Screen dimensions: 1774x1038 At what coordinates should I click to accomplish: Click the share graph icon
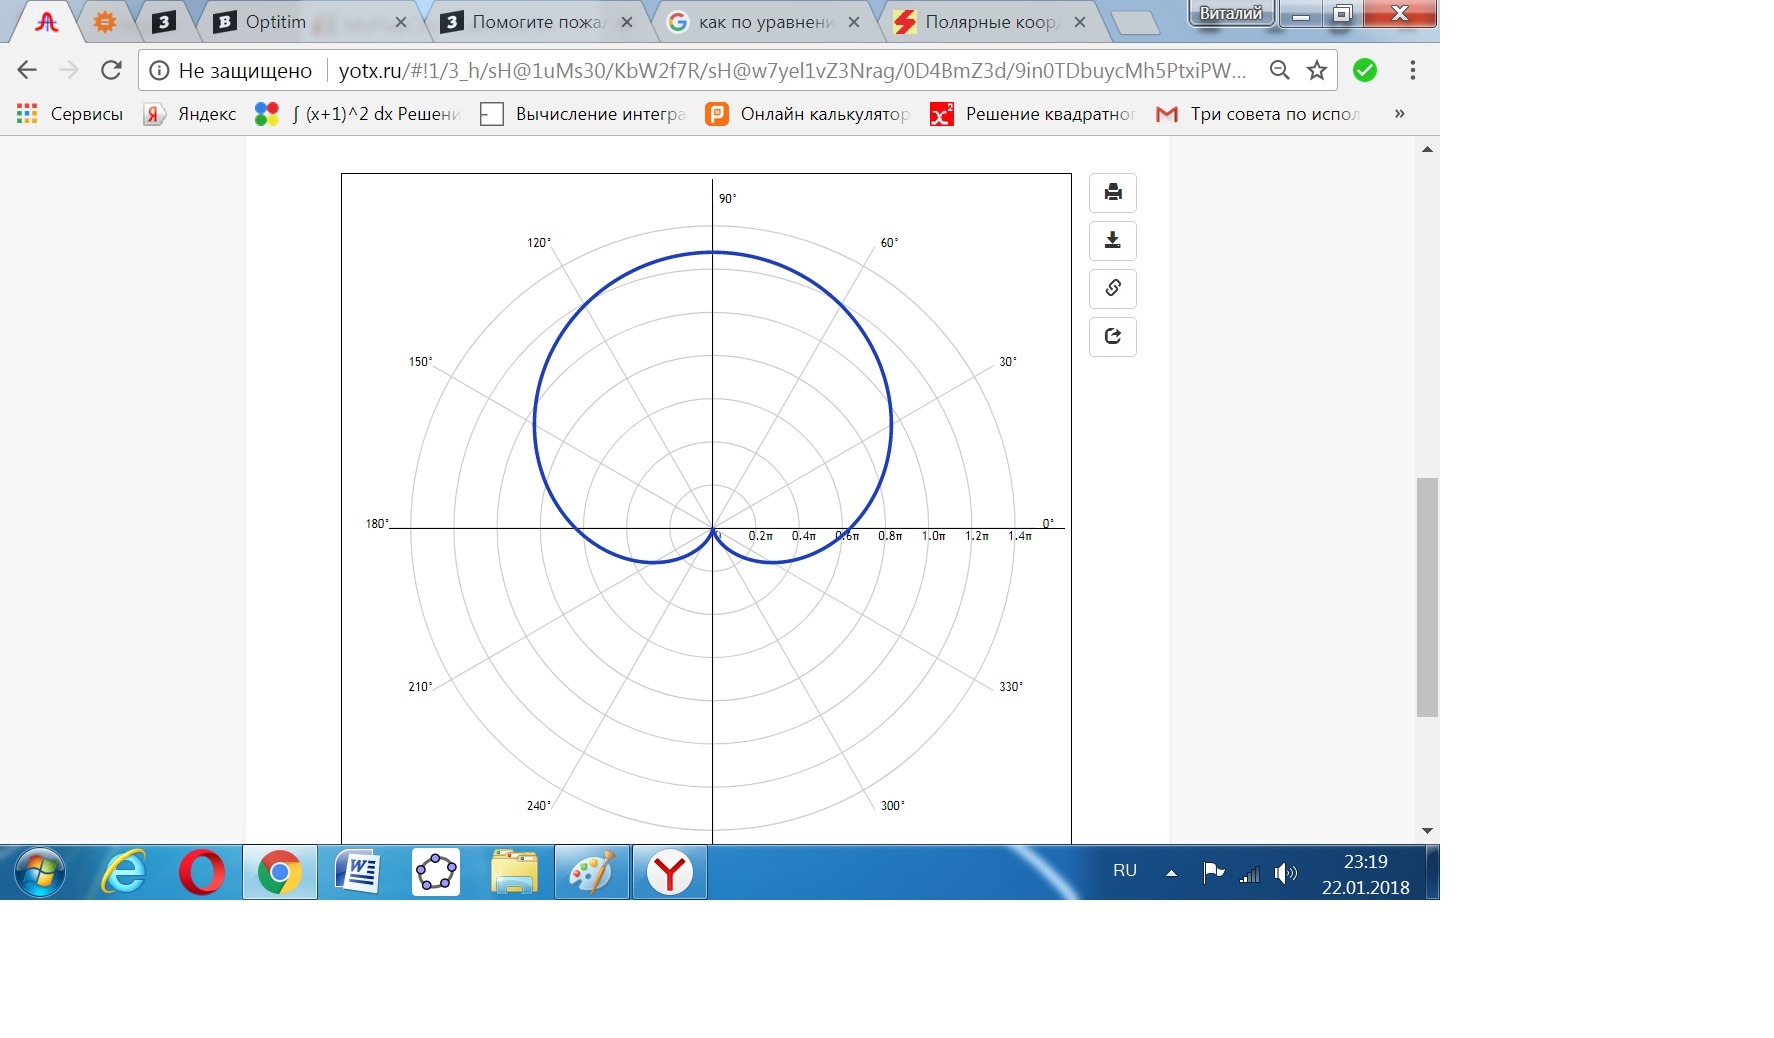[1112, 336]
